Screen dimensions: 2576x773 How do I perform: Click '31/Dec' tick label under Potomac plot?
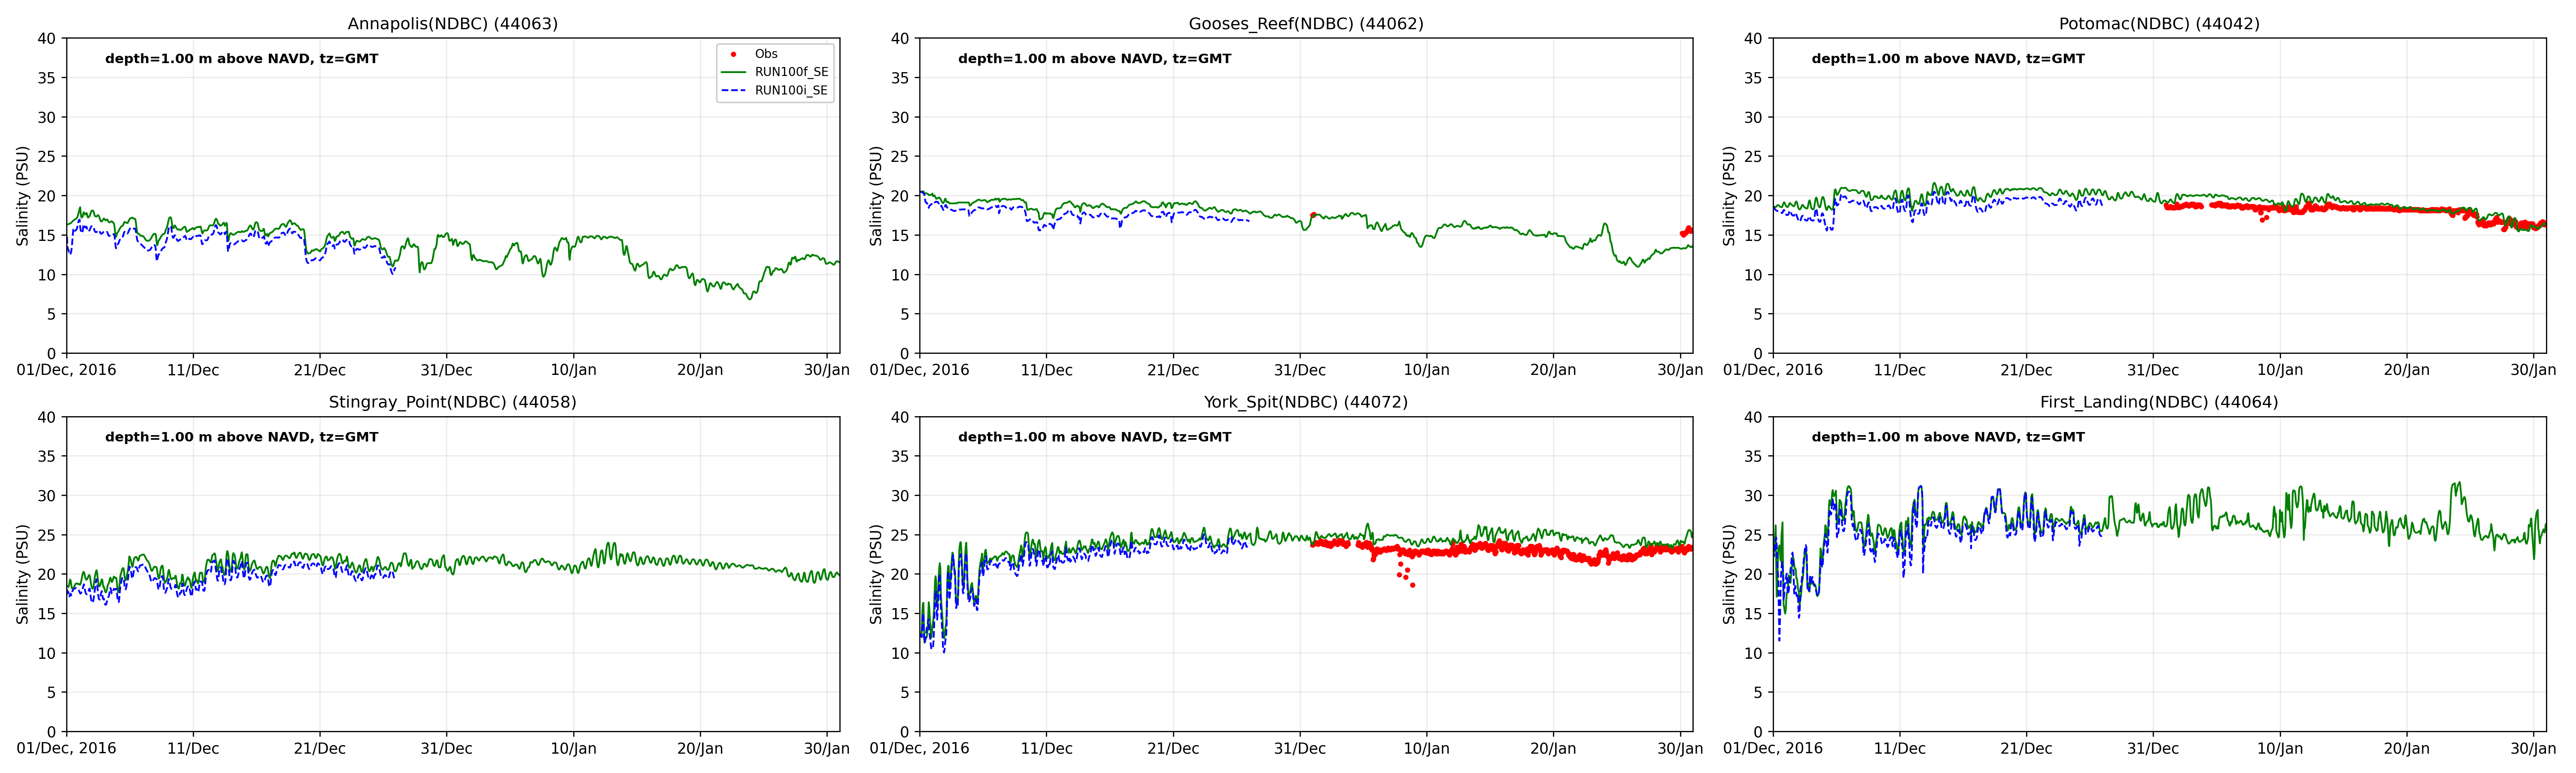2153,370
